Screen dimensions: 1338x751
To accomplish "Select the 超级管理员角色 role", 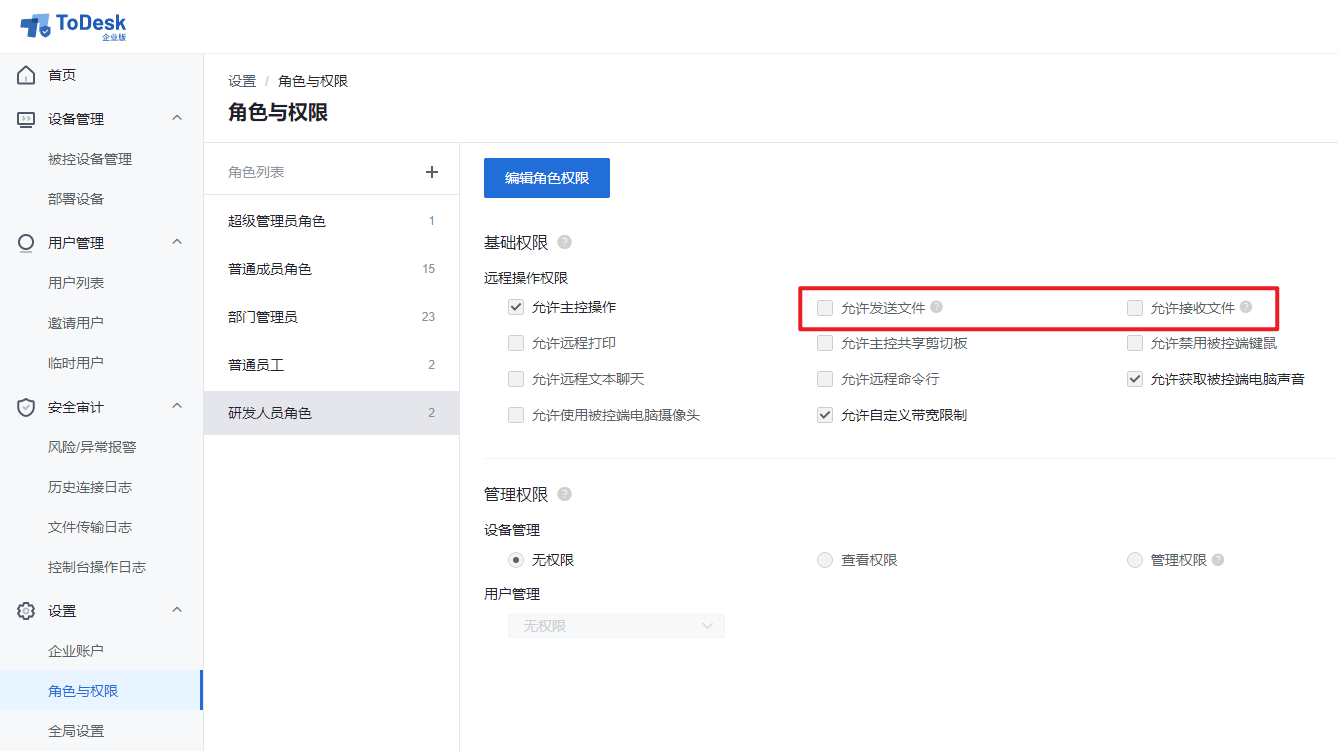I will (331, 221).
